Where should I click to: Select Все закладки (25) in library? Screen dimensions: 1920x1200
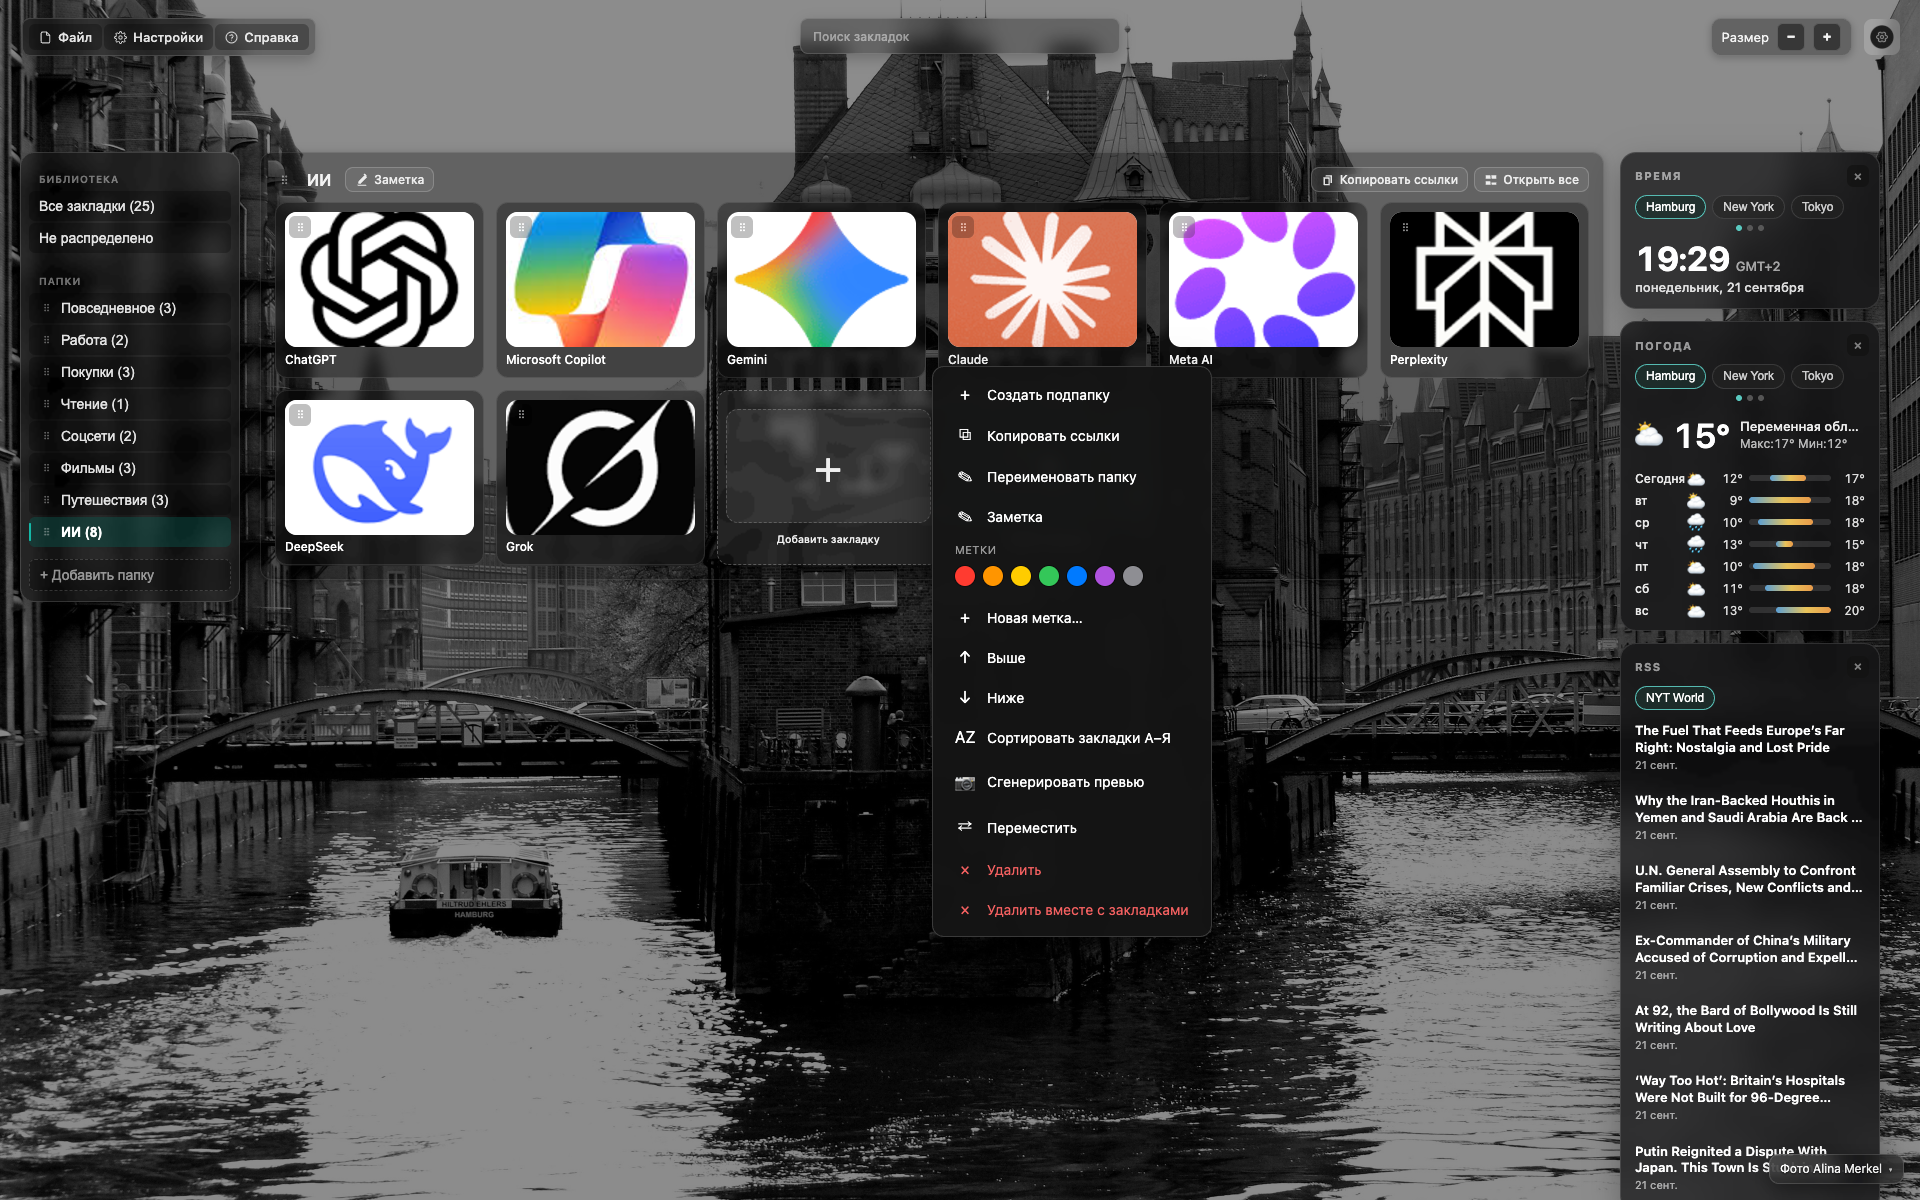130,206
